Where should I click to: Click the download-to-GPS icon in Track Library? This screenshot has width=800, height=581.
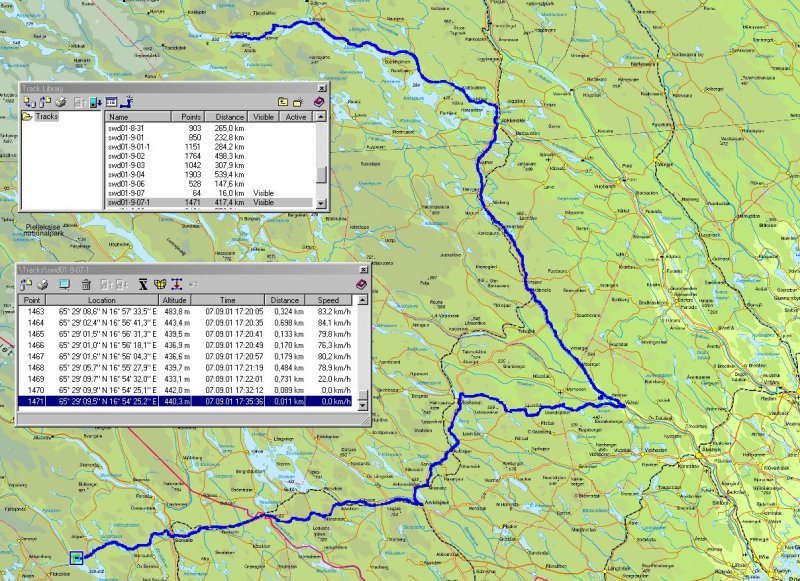pos(95,102)
